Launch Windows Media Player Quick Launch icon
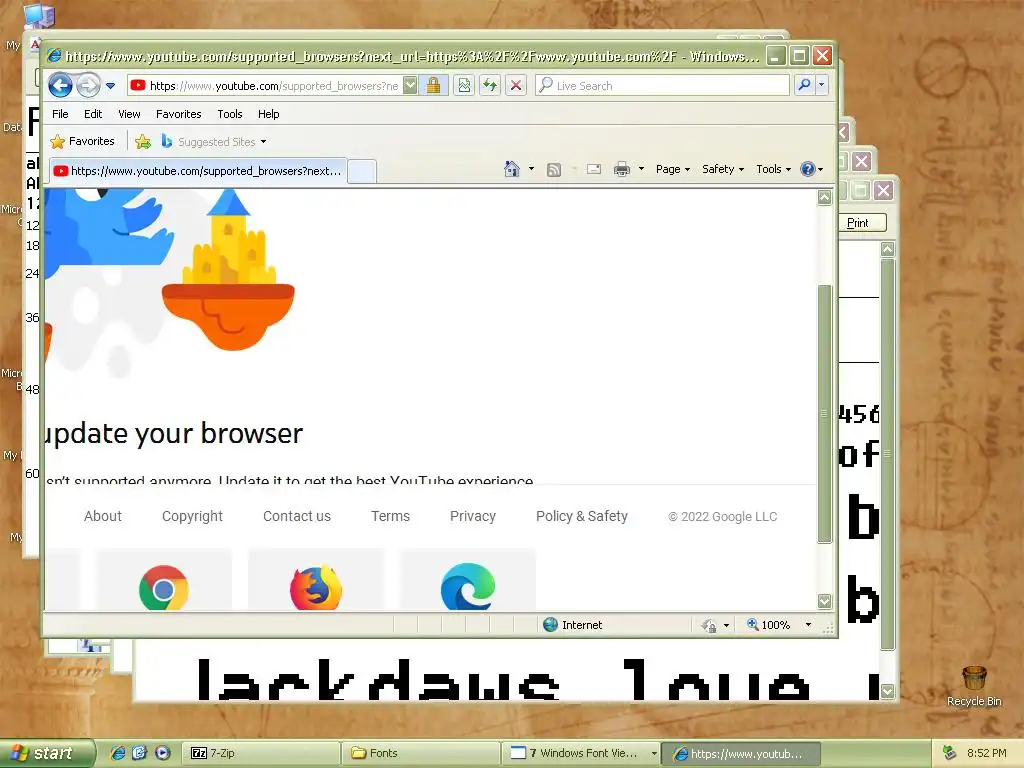The image size is (1024, 768). [x=163, y=753]
